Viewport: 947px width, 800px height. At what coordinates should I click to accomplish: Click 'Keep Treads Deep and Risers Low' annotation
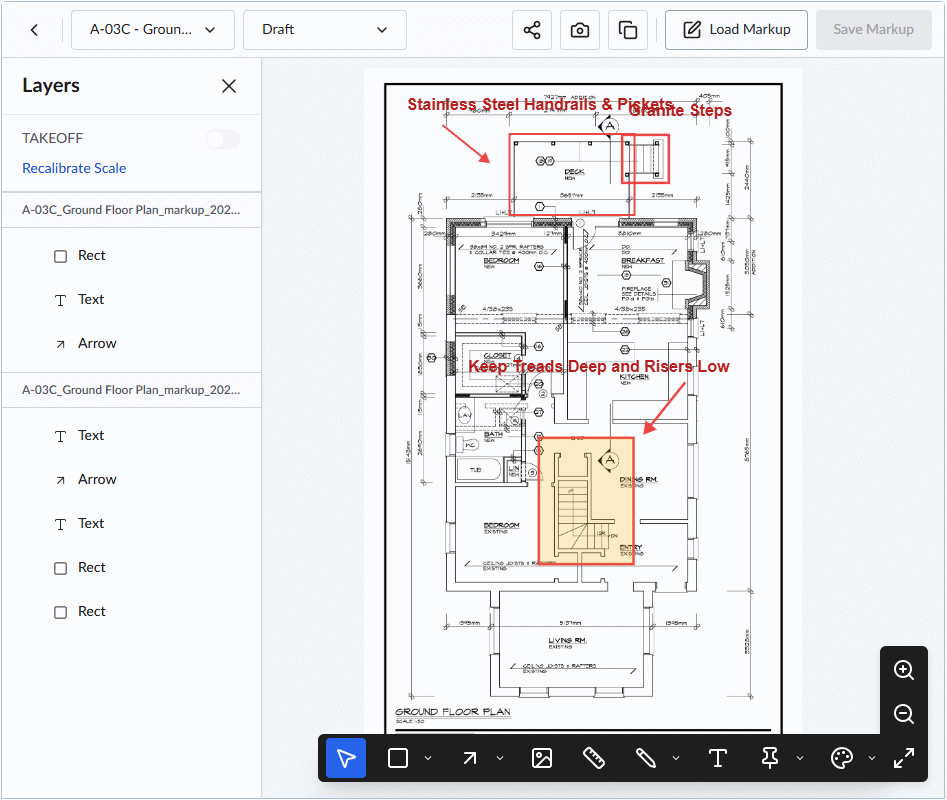[599, 366]
